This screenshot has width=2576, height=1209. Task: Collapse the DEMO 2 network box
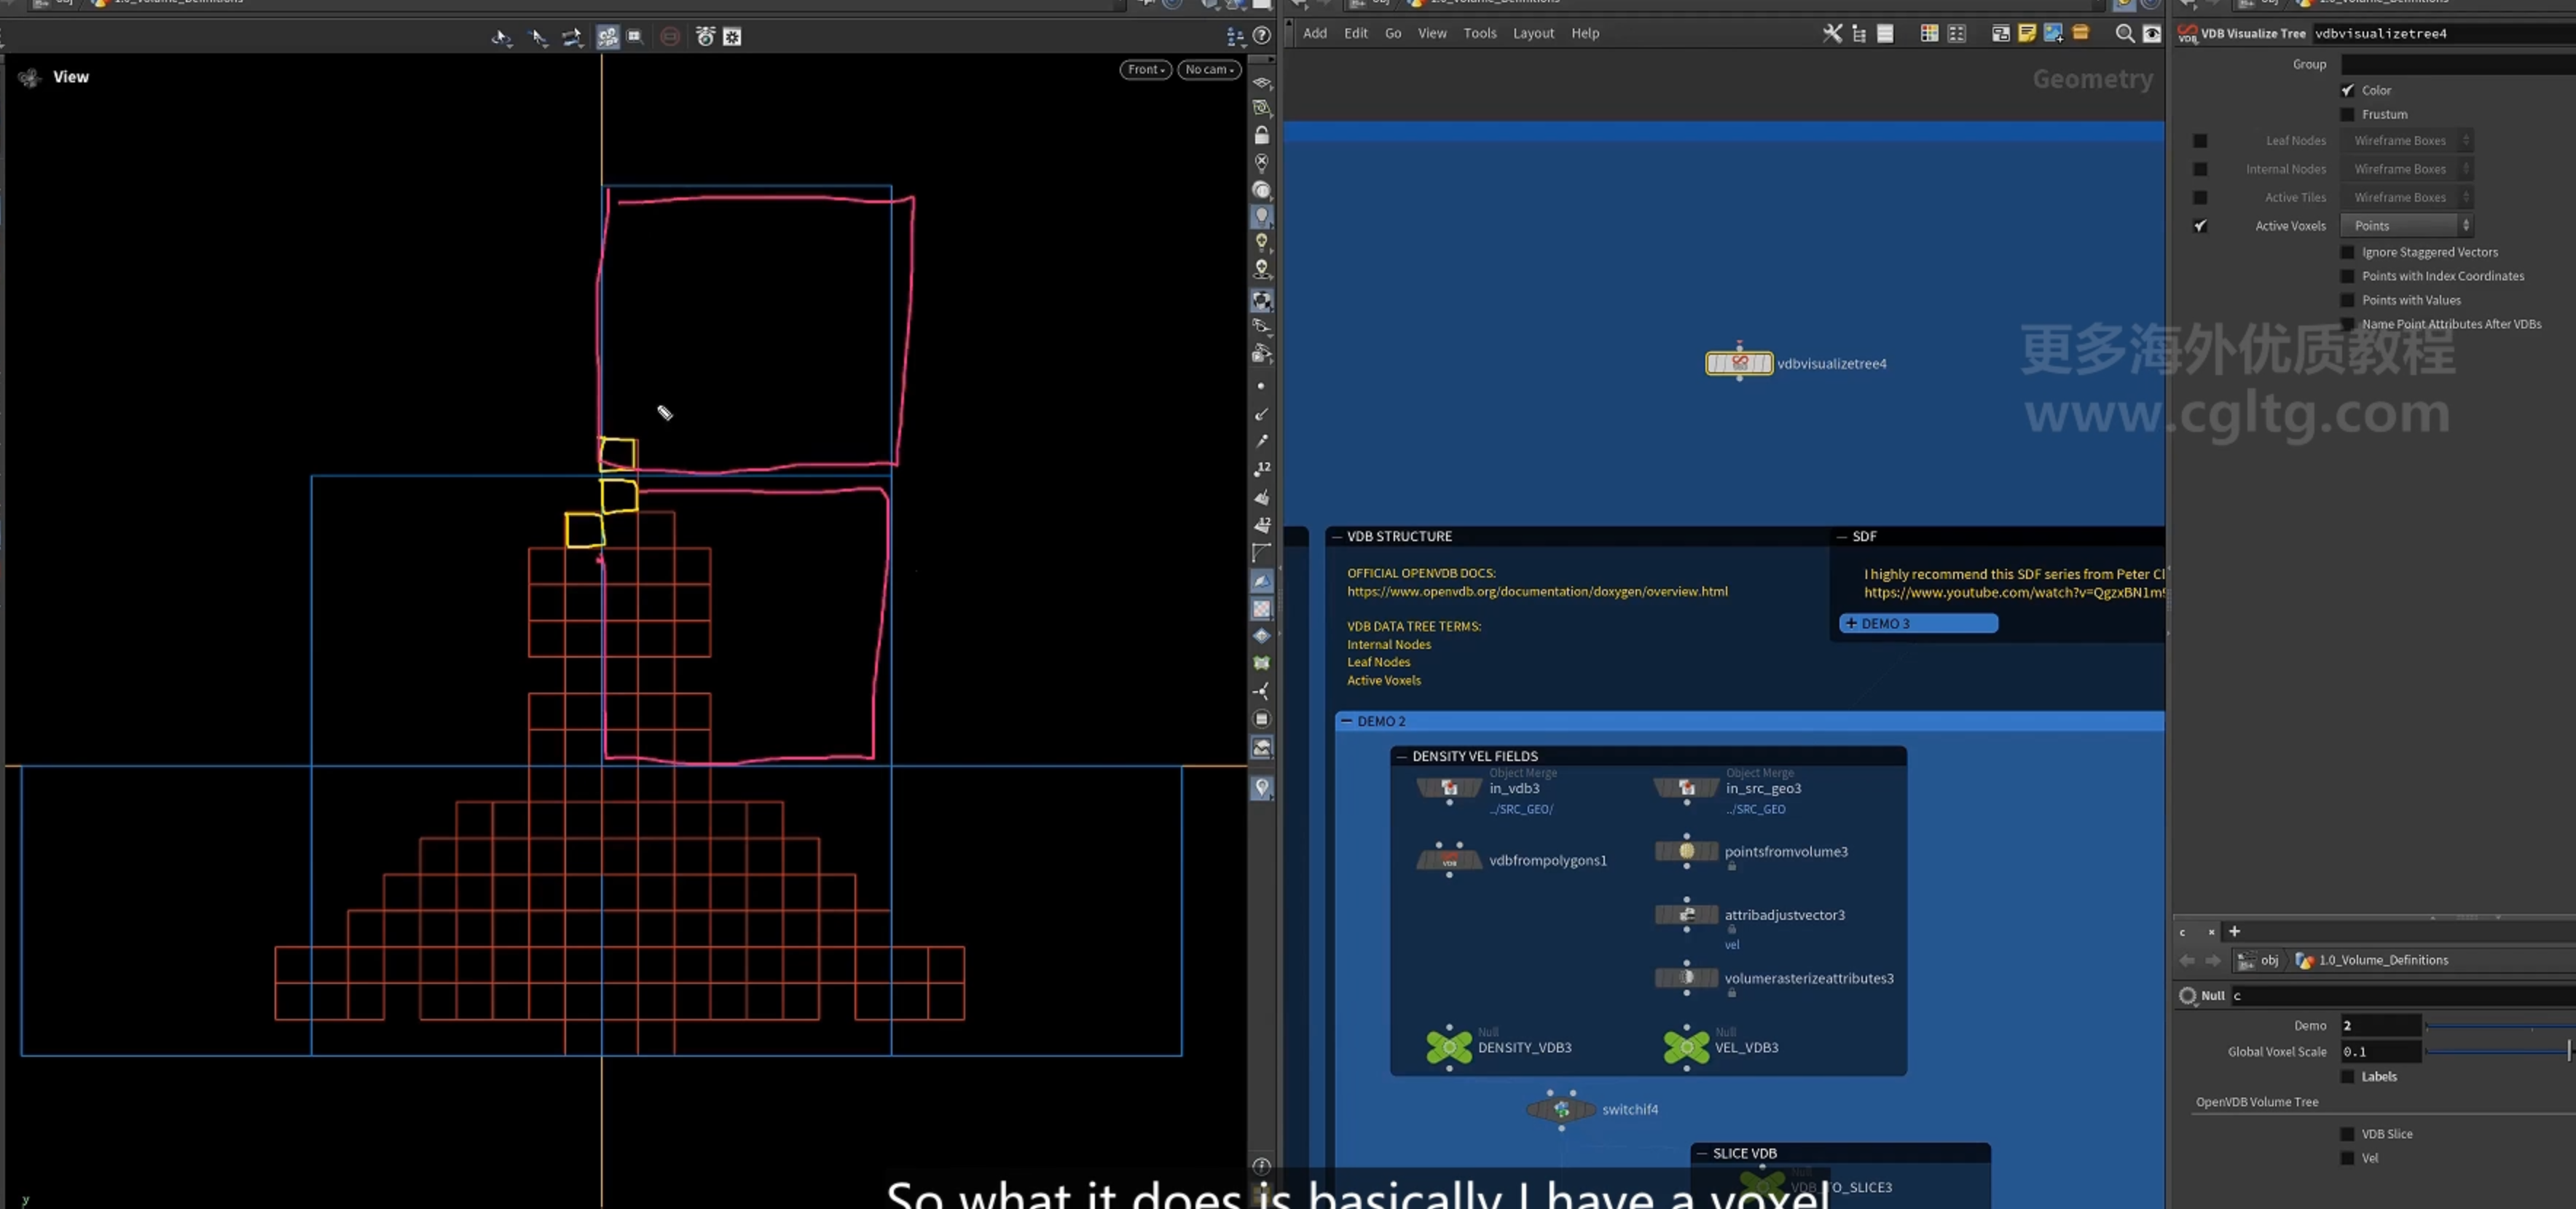coord(1346,720)
